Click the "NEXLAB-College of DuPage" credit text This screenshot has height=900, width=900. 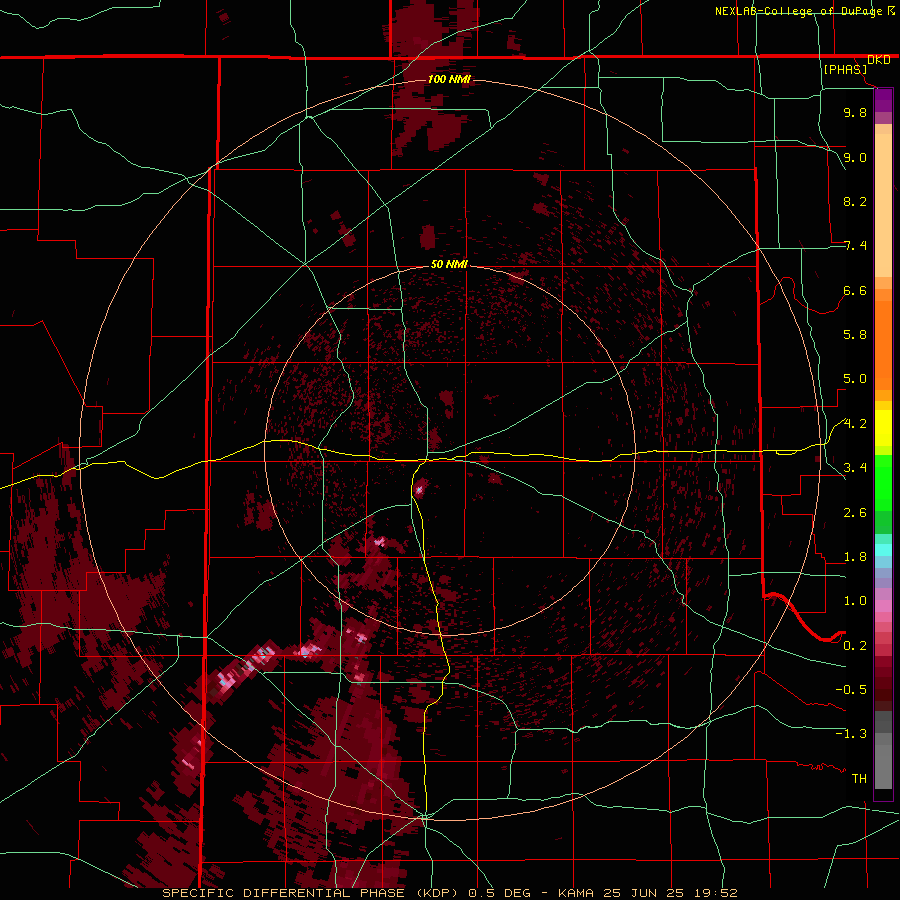[798, 11]
